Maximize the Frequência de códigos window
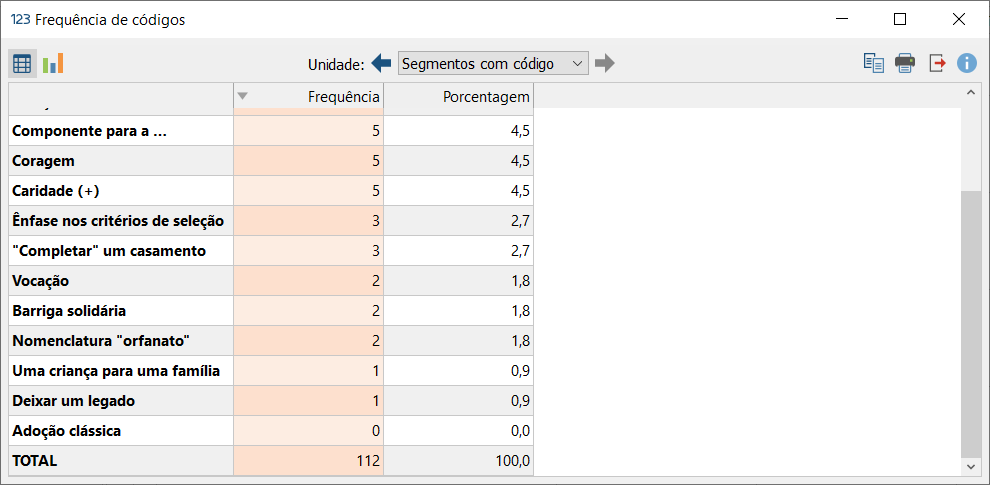Screen dimensions: 990x485 pyautogui.click(x=900, y=20)
